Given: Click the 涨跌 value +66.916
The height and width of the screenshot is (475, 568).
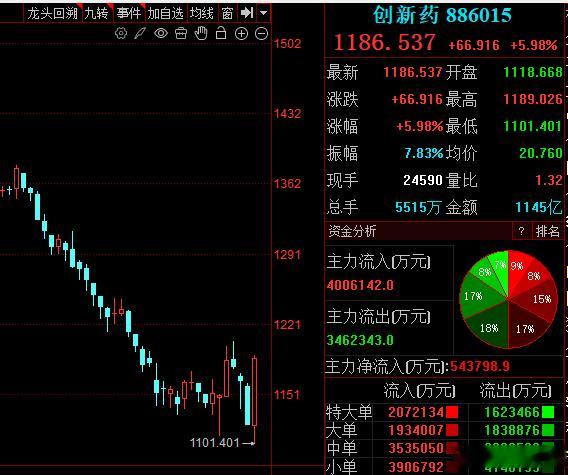Looking at the screenshot, I should pyautogui.click(x=417, y=99).
